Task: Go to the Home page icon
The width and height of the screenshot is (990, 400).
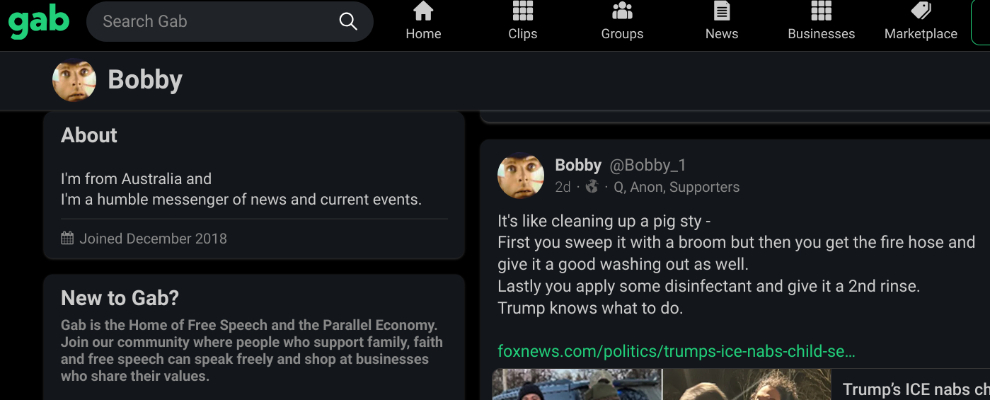Action: point(423,11)
